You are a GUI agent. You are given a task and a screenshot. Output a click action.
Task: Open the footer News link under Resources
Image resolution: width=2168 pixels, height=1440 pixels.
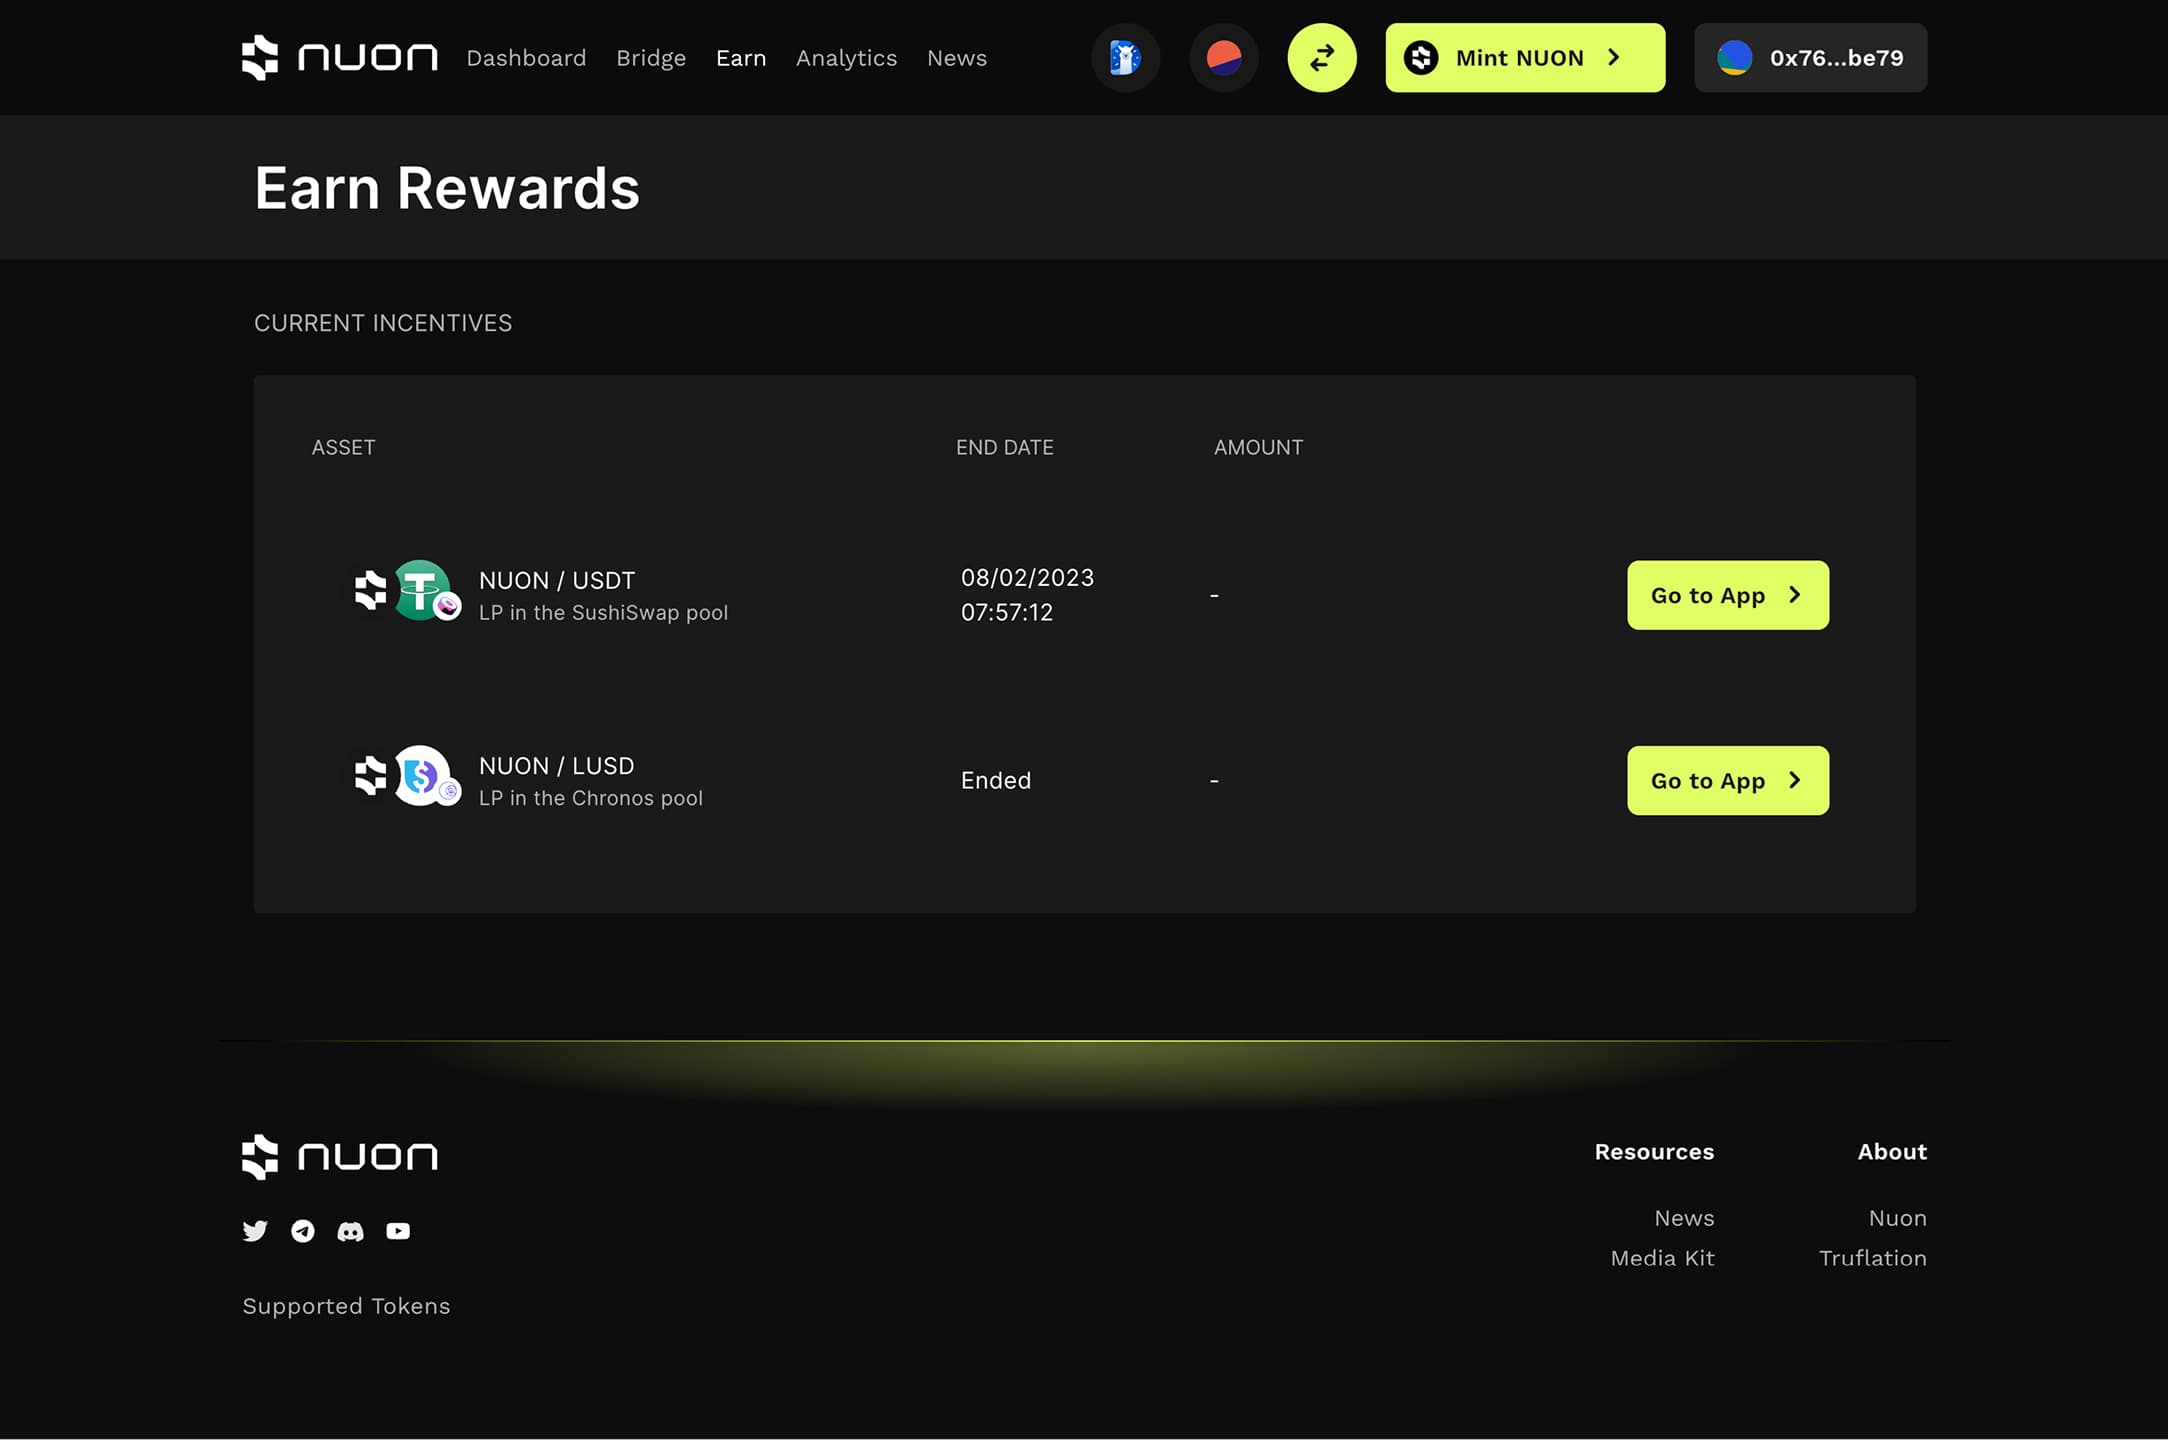point(1684,1218)
